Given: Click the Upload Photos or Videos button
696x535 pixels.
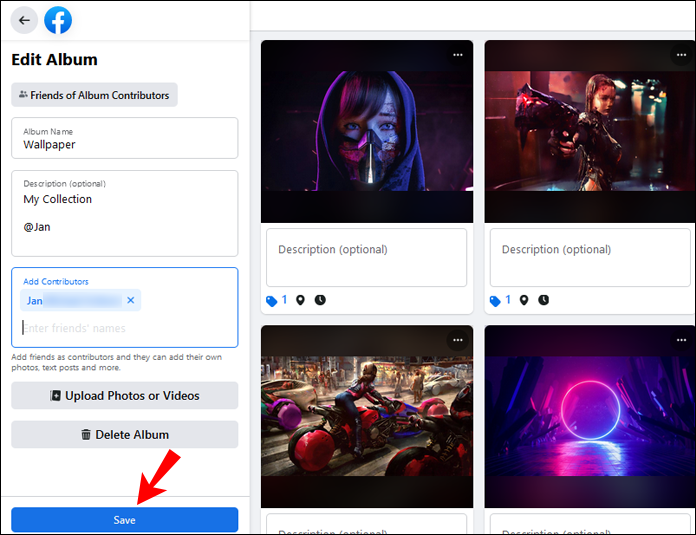Looking at the screenshot, I should [x=125, y=395].
